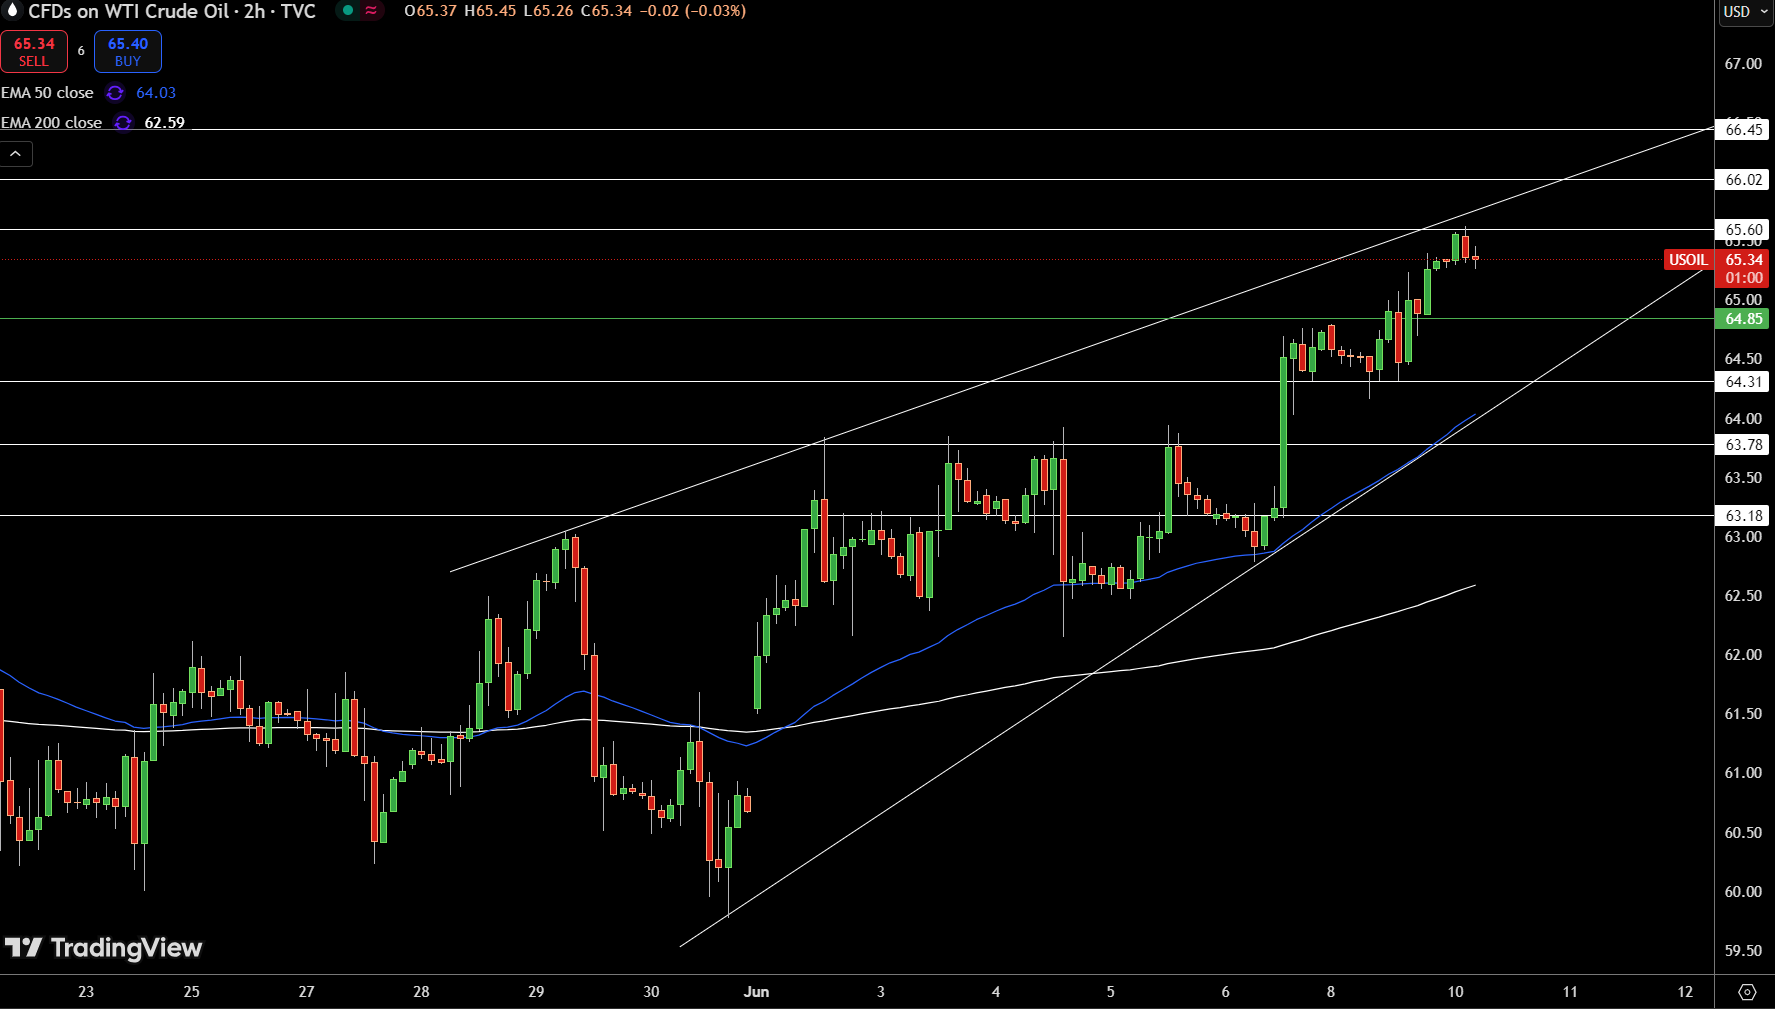This screenshot has width=1775, height=1009.
Task: Click the low value L65.26 in header
Action: click(548, 11)
